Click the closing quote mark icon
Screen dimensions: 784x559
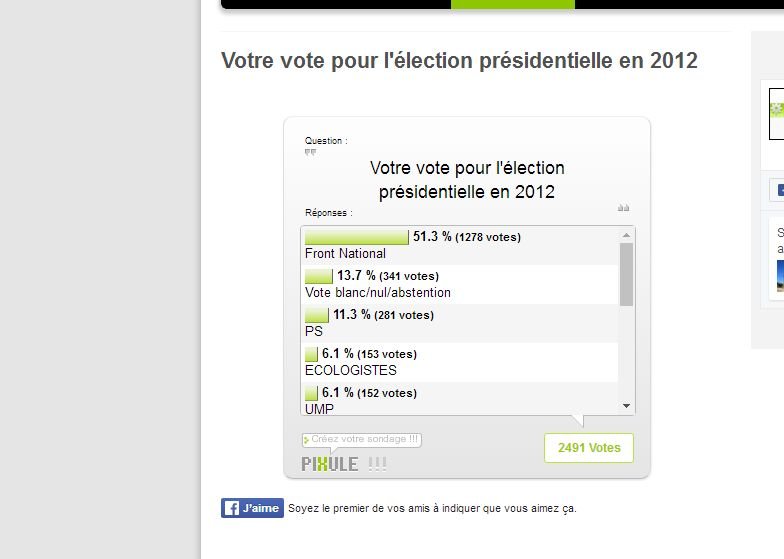click(x=623, y=208)
